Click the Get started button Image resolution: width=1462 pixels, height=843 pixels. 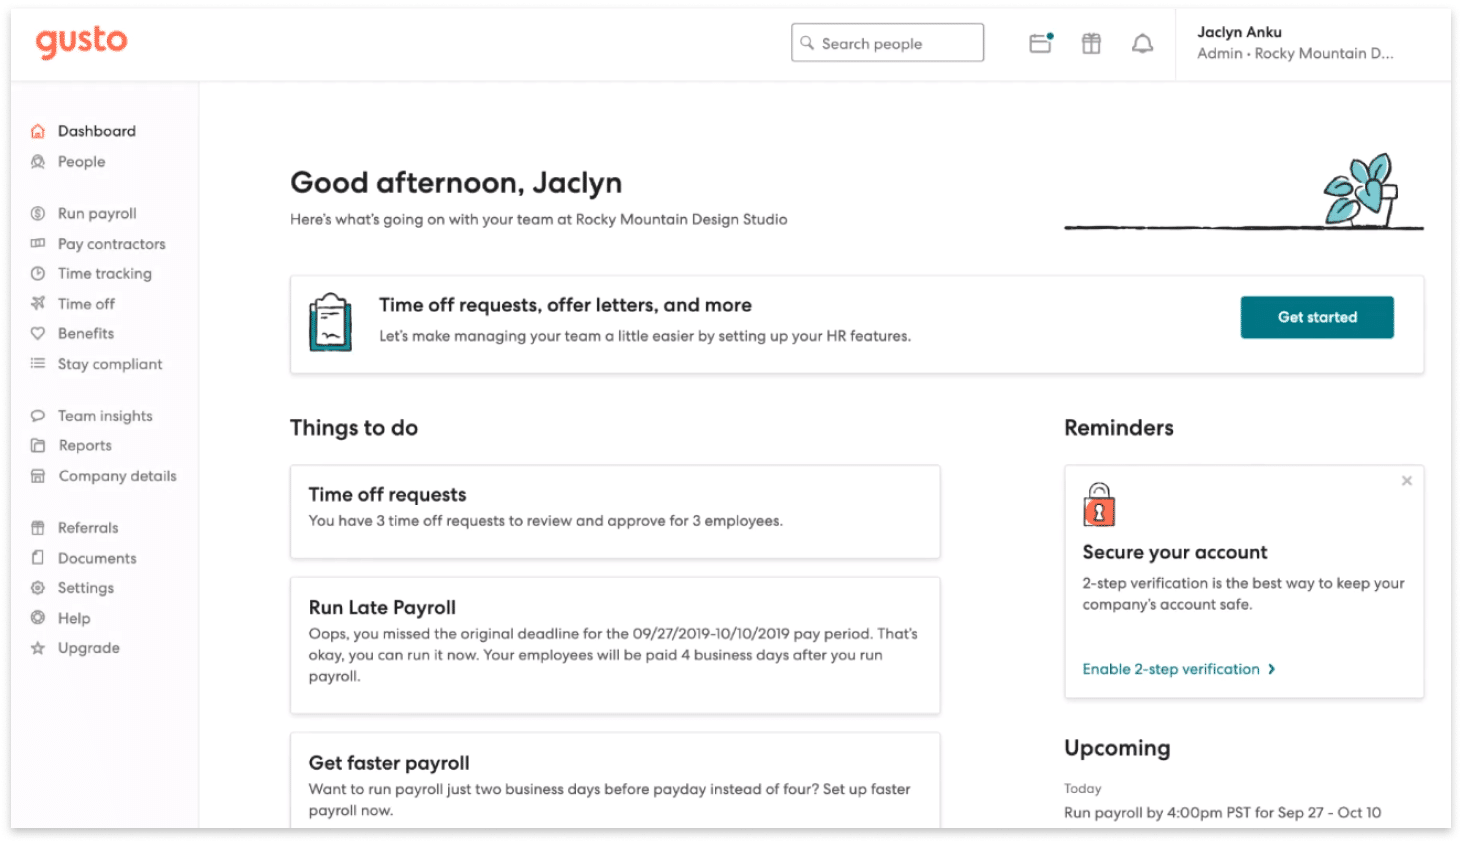point(1316,317)
